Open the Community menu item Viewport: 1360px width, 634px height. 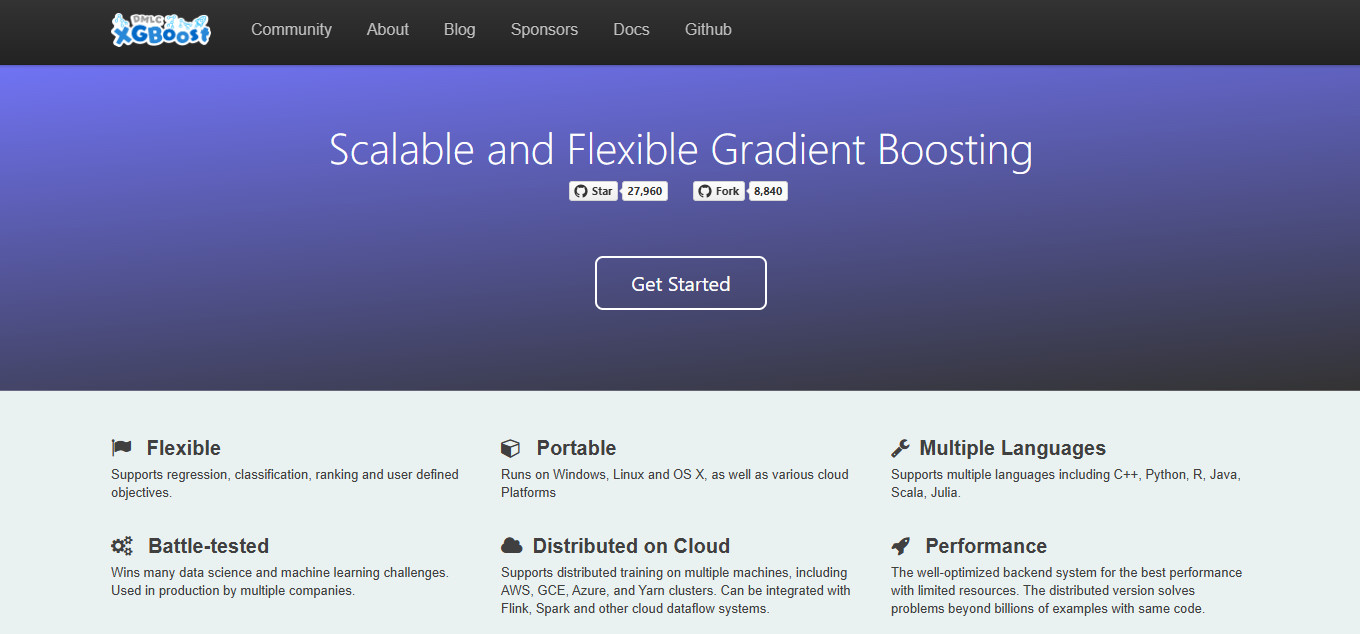[x=291, y=30]
